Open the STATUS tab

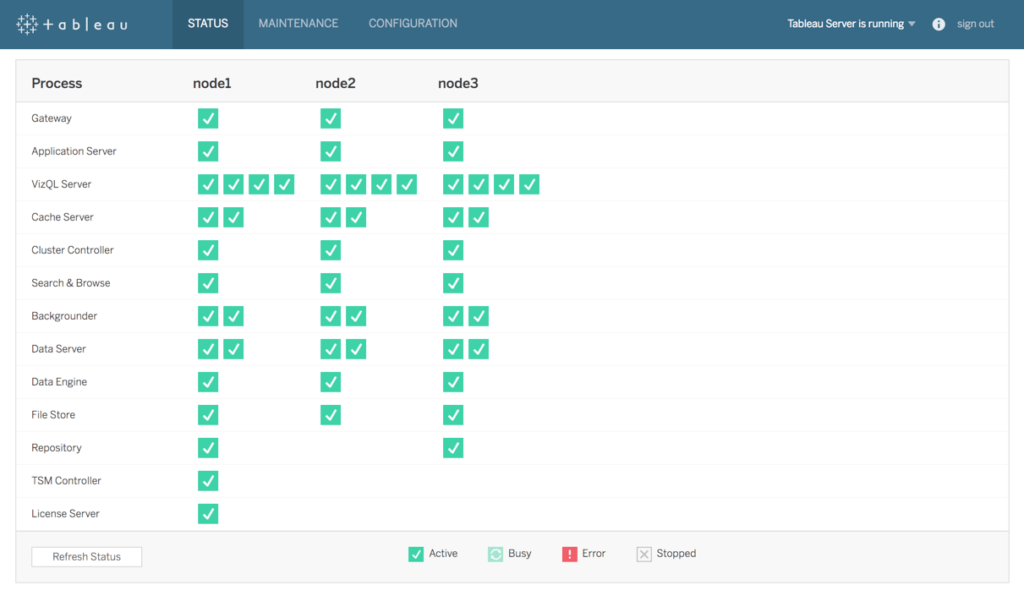208,24
